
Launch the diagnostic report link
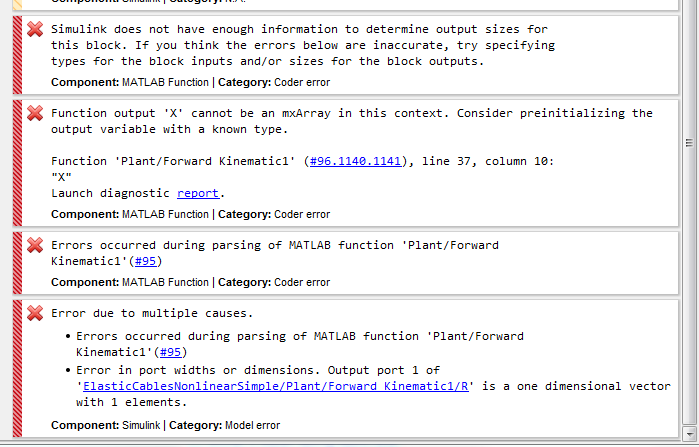point(197,193)
